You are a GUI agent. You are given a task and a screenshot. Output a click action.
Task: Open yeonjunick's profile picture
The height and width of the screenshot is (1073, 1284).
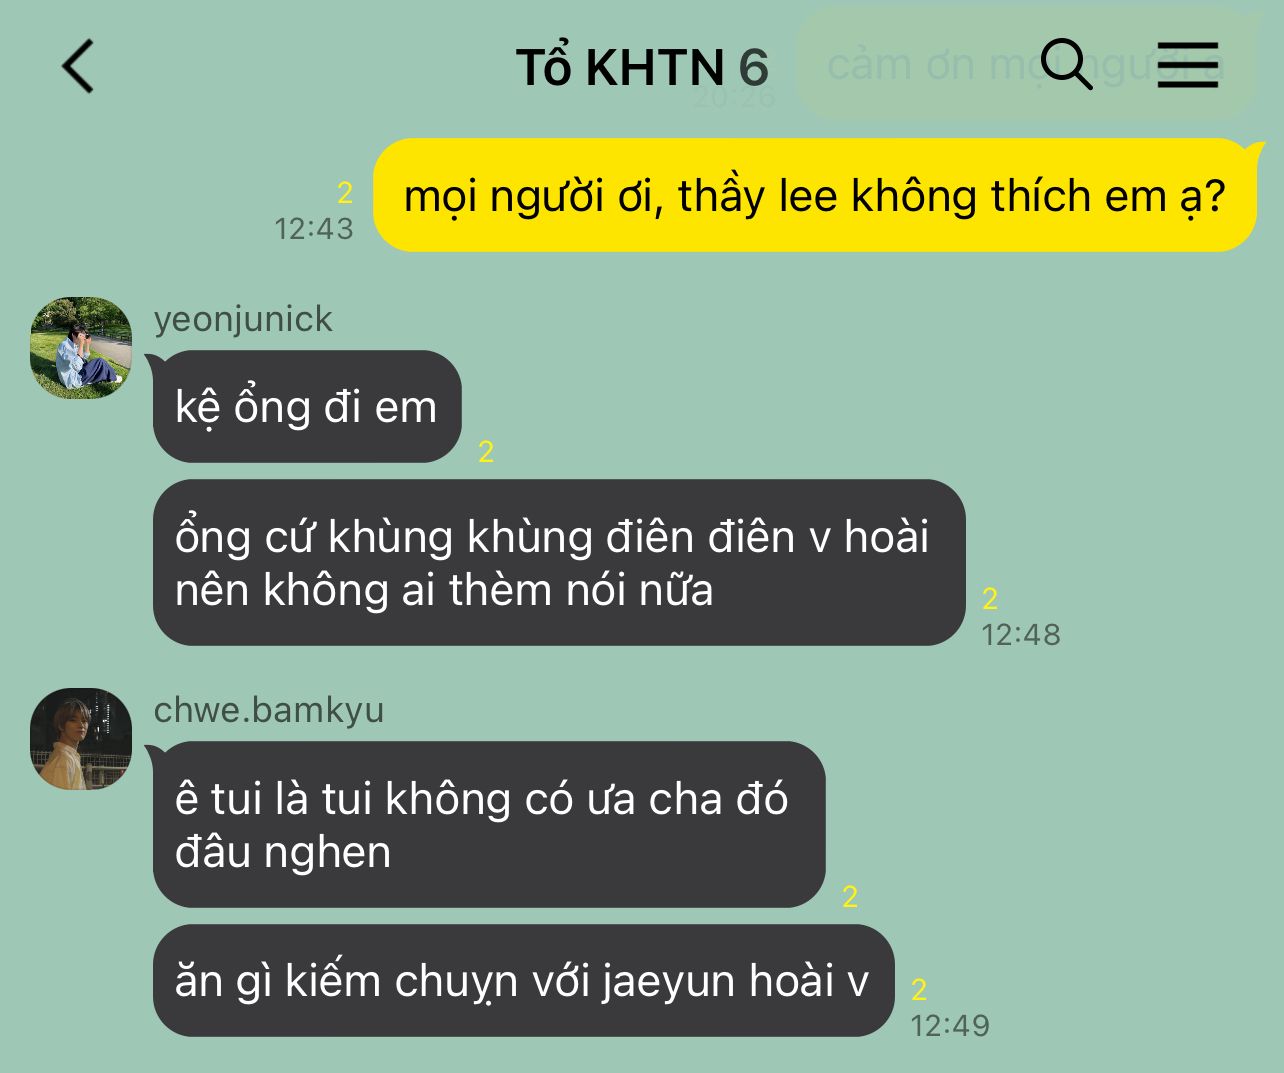point(81,348)
